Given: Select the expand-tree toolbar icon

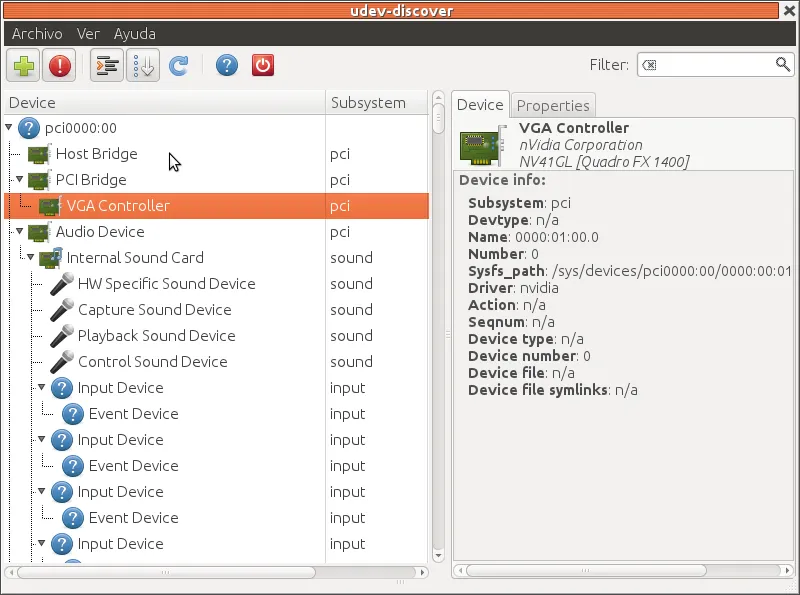Looking at the screenshot, I should click(x=106, y=66).
